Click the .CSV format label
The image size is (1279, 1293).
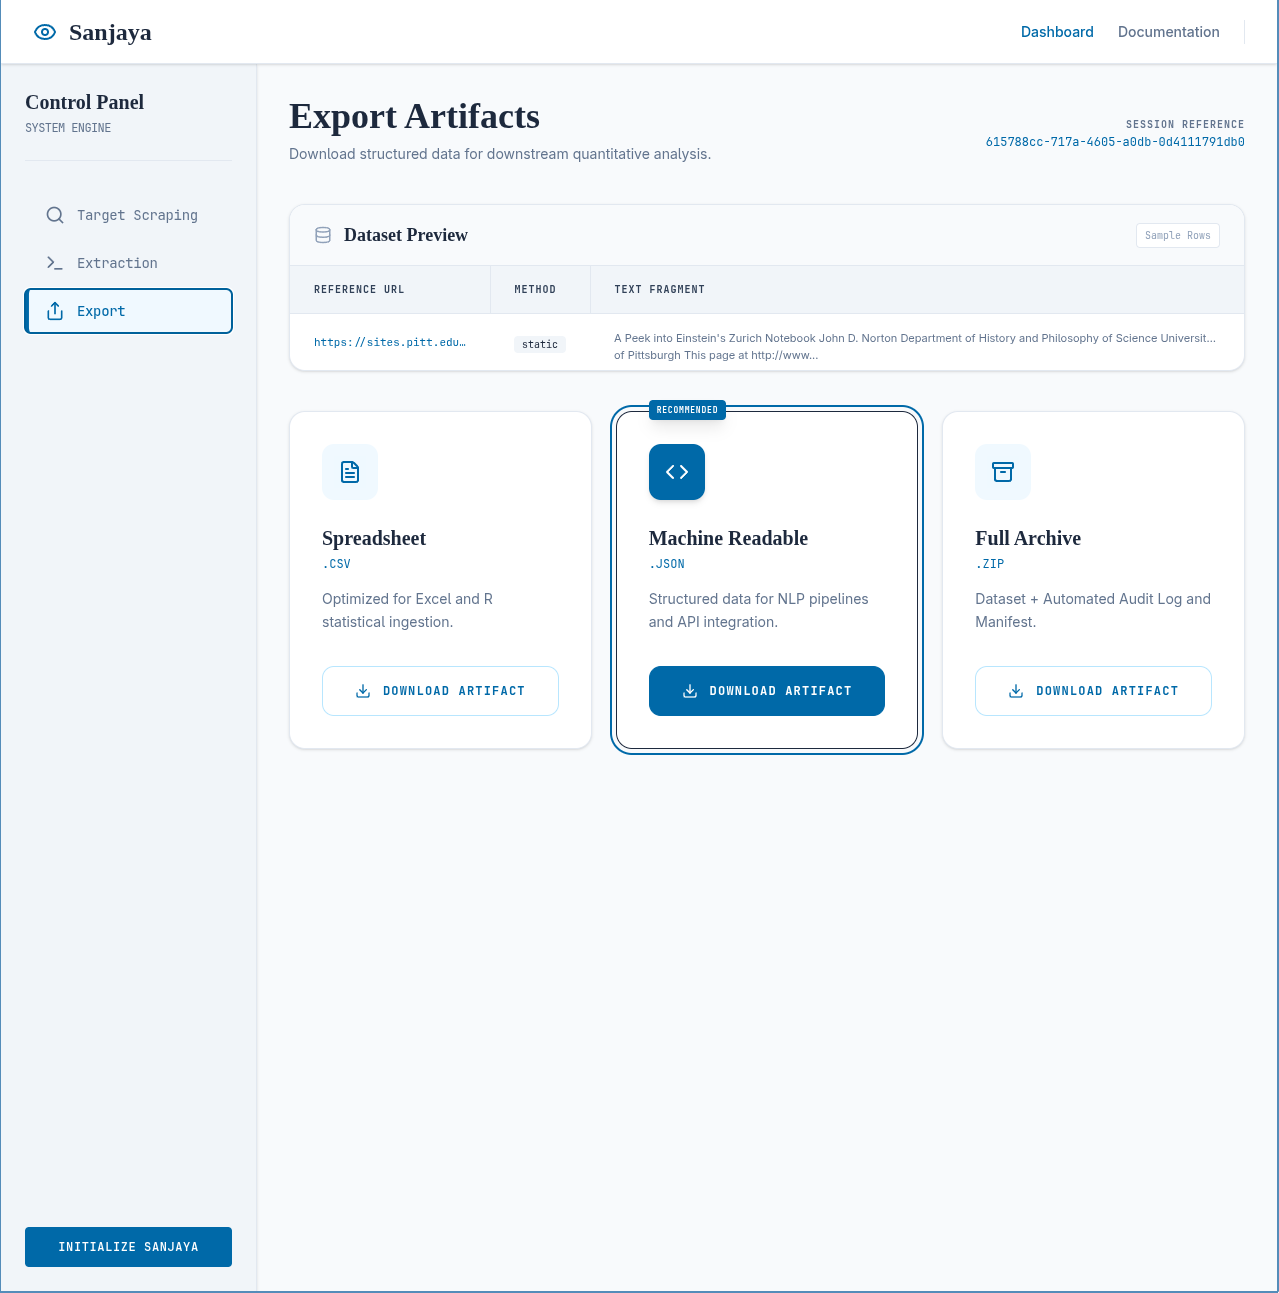tap(336, 564)
